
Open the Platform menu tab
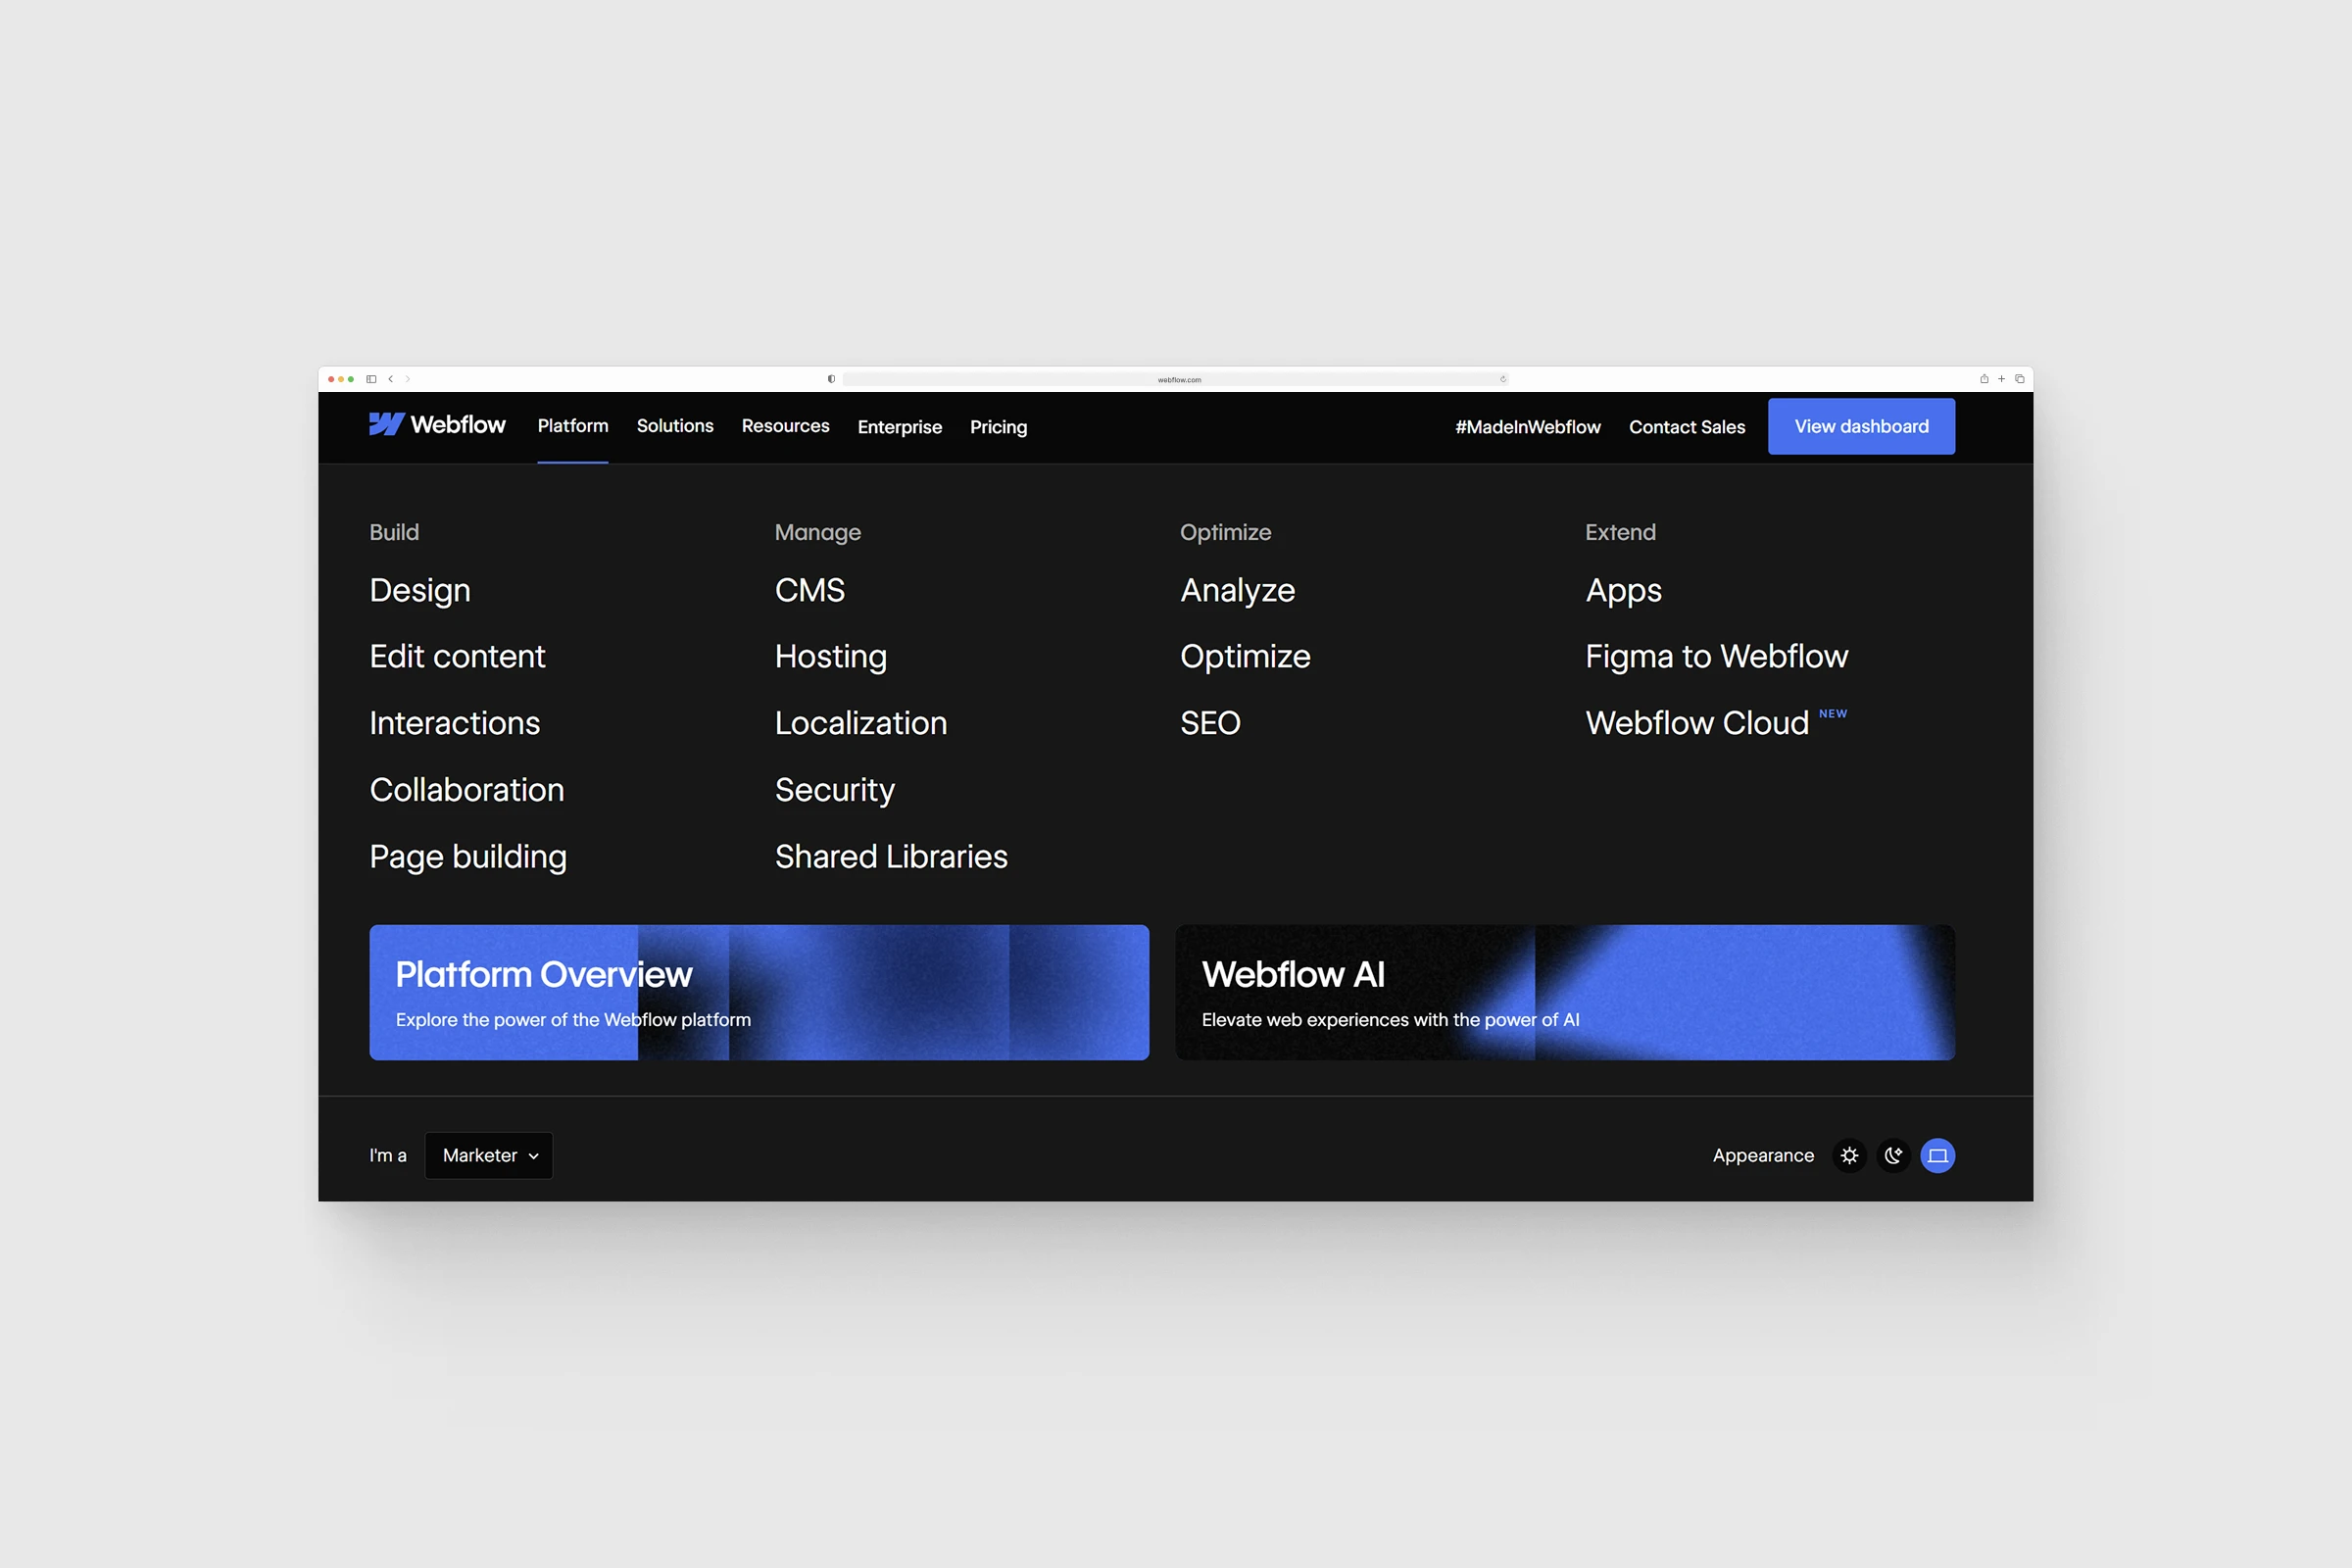(573, 426)
